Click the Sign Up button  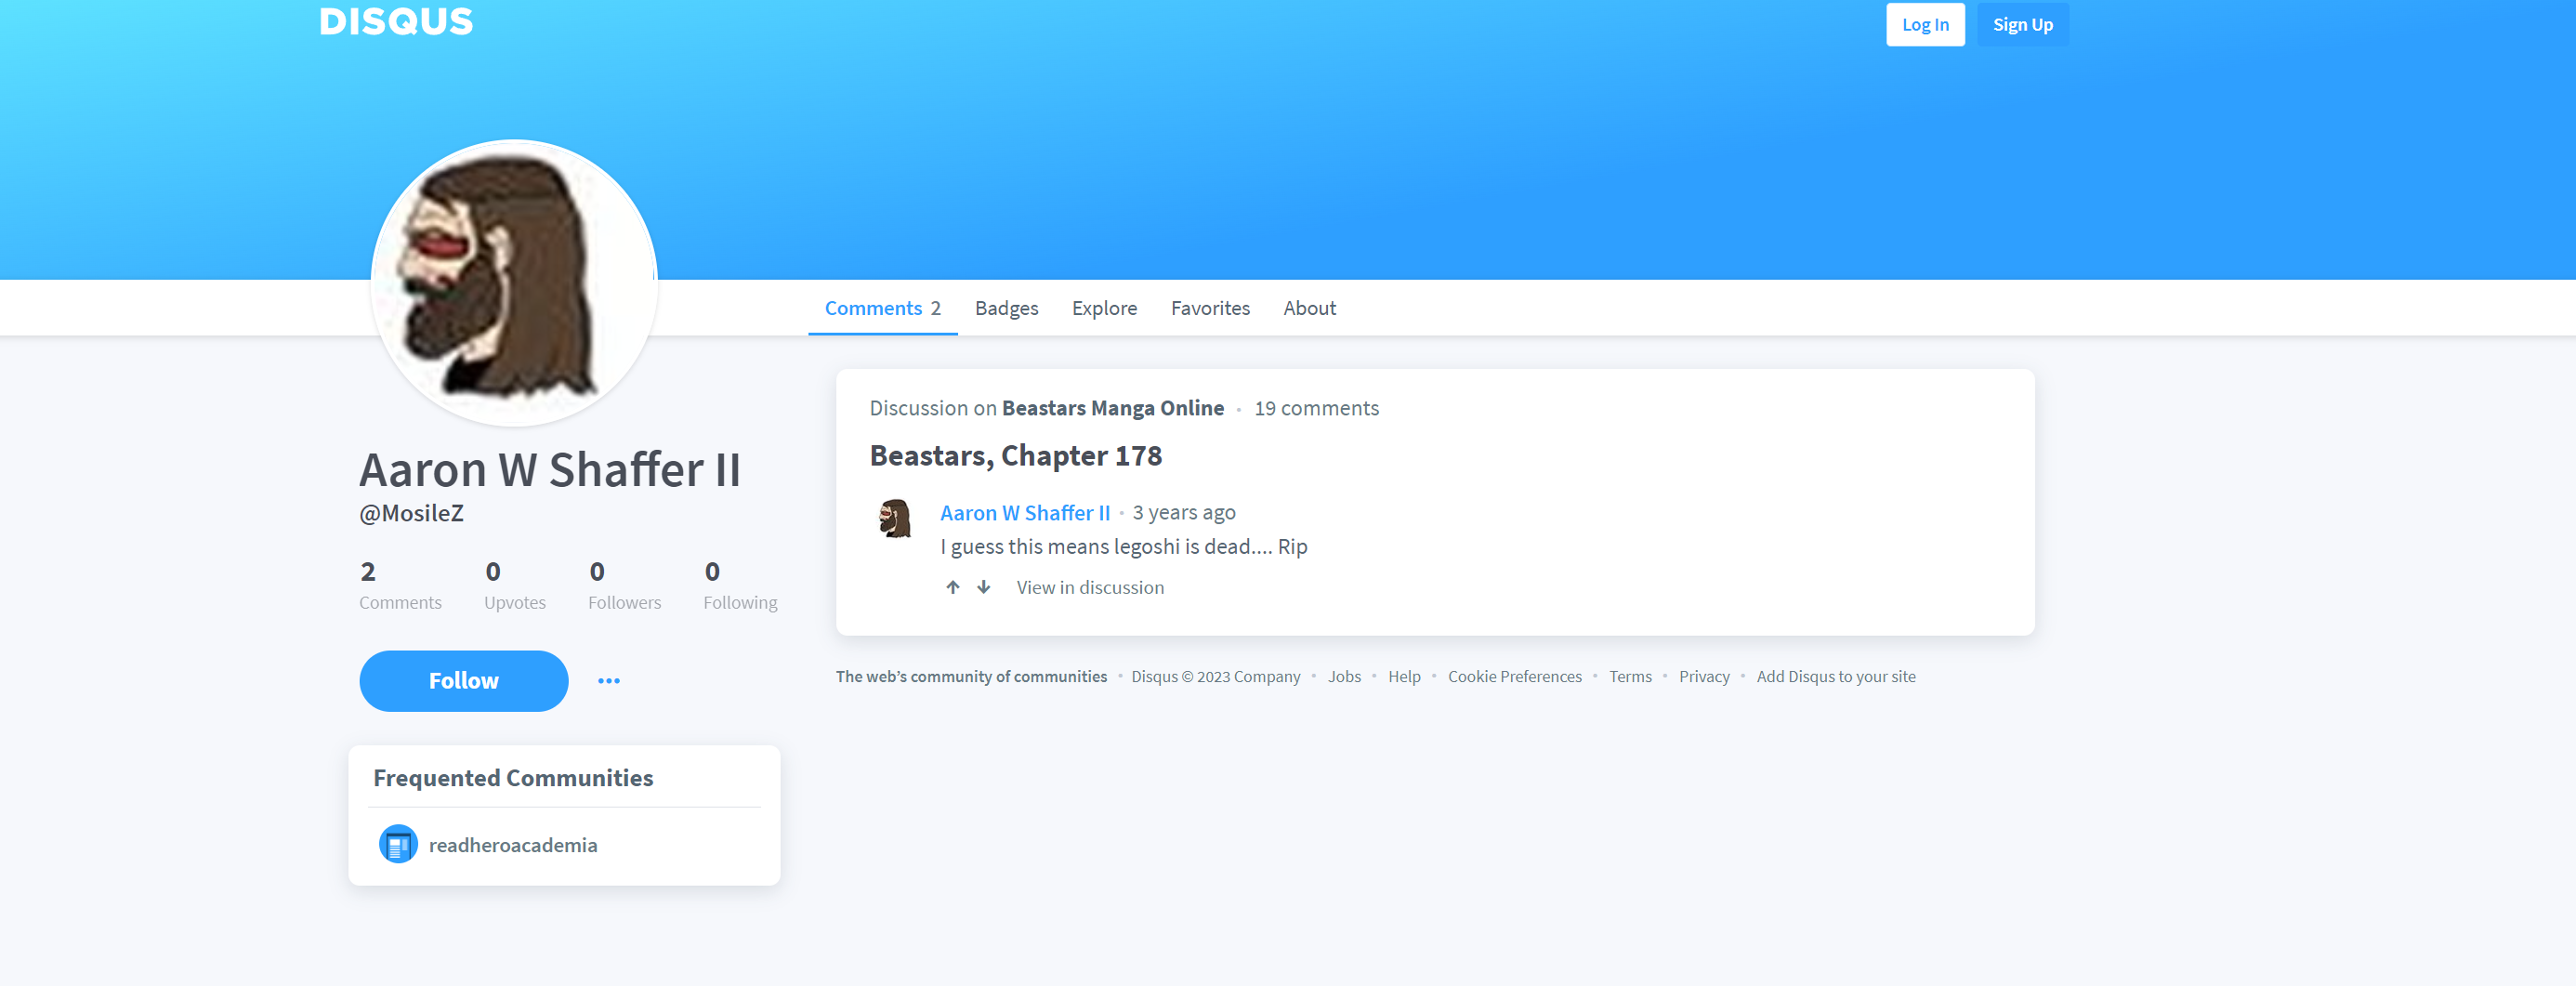point(2023,24)
